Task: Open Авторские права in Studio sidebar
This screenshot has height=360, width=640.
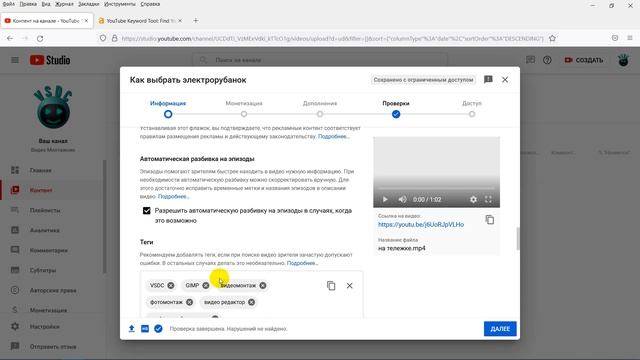Action: (x=52, y=290)
